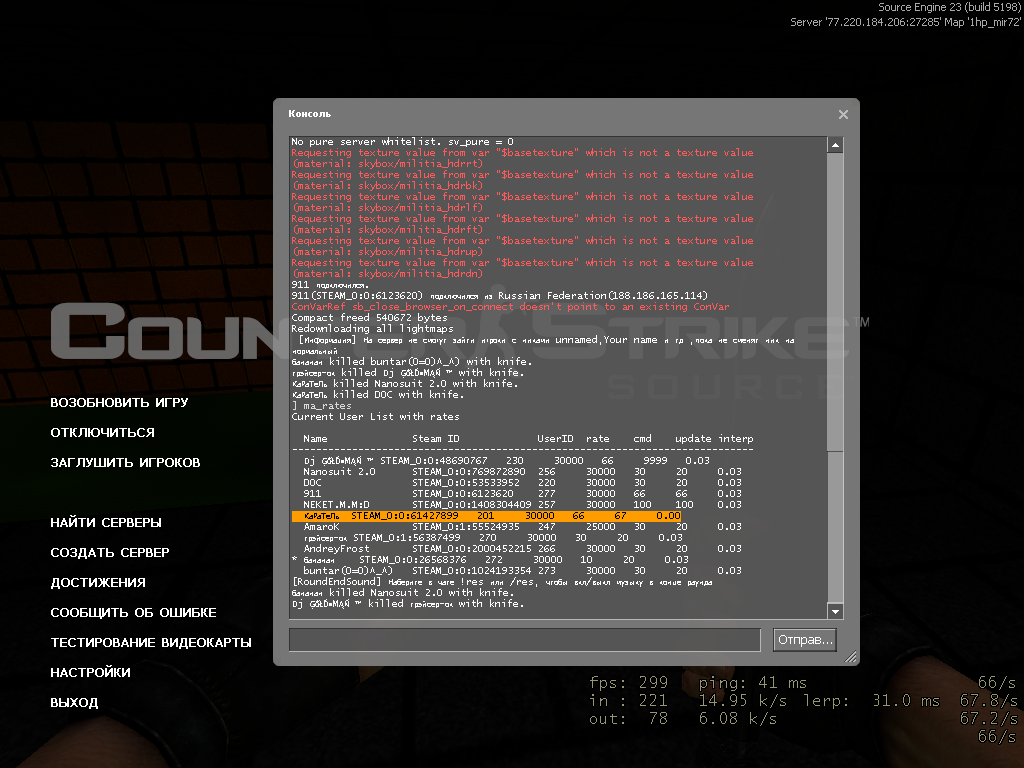This screenshot has width=1024, height=768.
Task: Click the 'interp' column header text
Action: (x=736, y=439)
